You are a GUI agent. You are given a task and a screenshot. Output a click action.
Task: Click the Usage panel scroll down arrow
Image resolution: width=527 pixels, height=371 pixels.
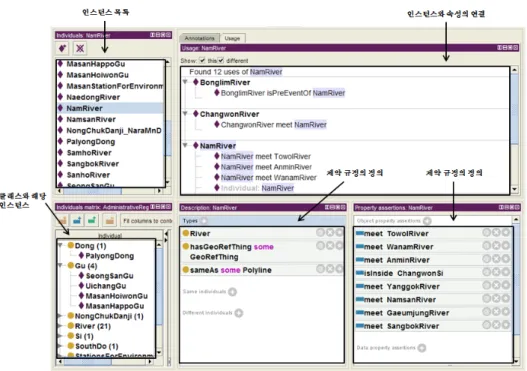(515, 189)
